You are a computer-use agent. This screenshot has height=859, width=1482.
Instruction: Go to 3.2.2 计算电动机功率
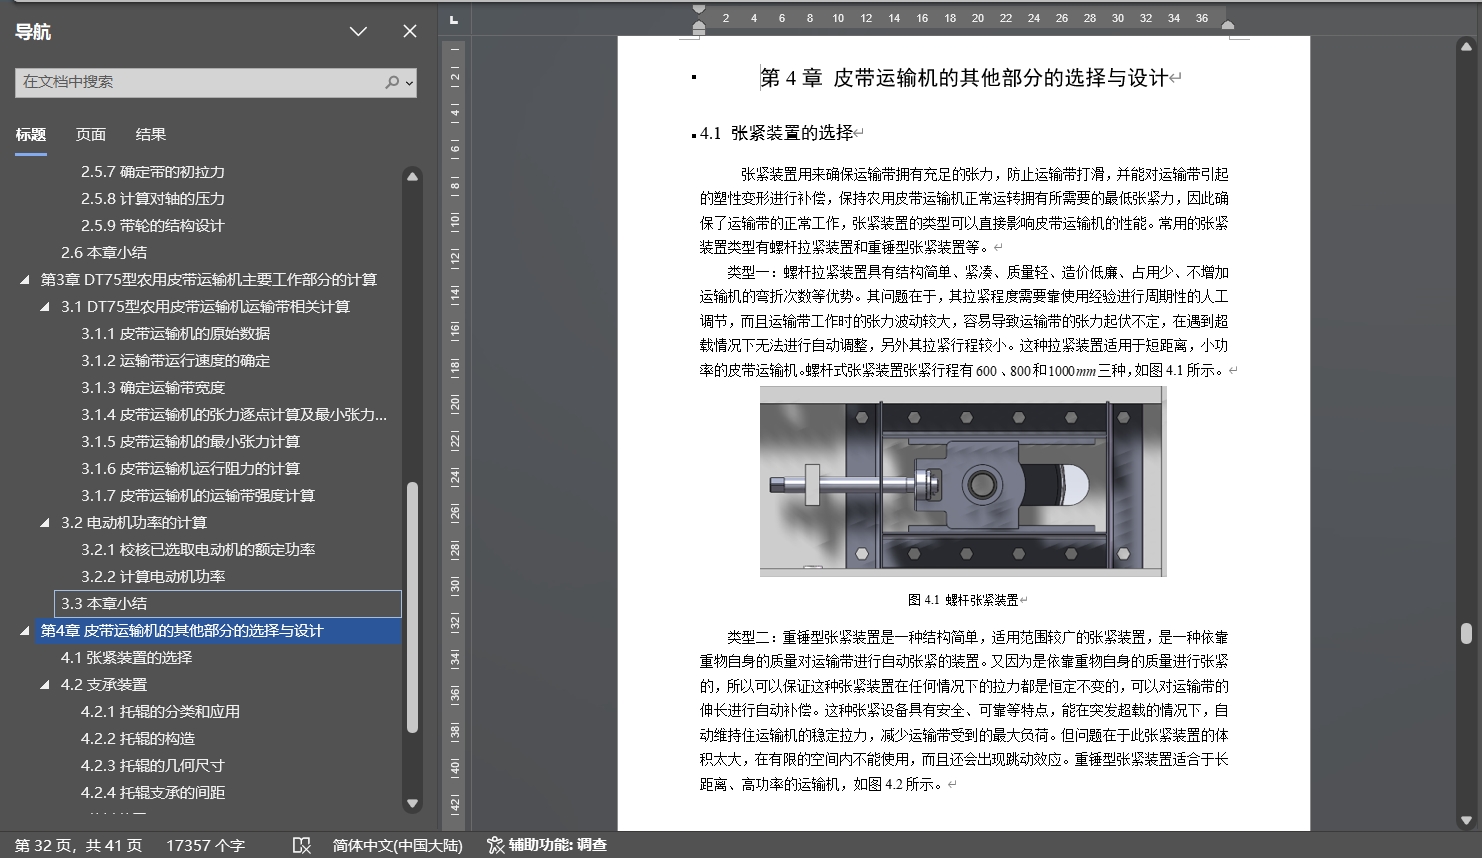[153, 577]
